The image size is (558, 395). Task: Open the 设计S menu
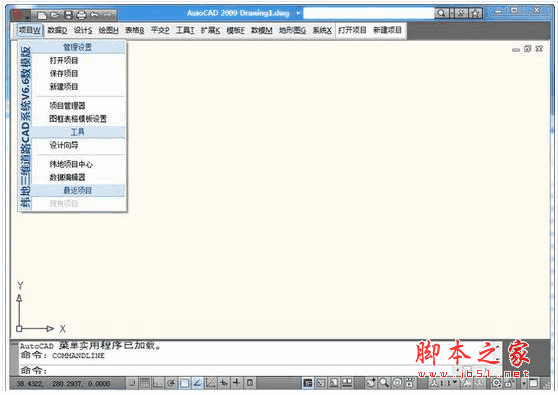pos(83,30)
